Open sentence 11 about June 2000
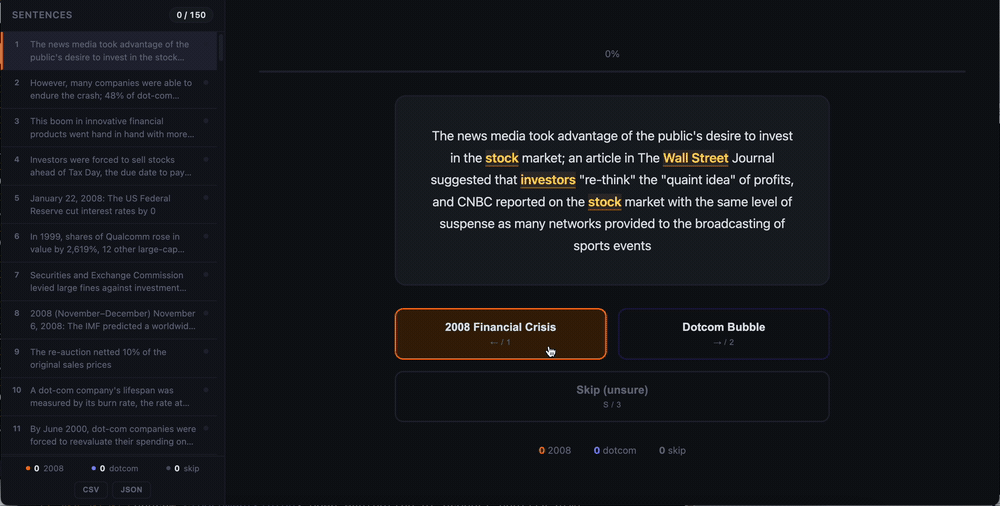This screenshot has height=506, width=1000. click(x=108, y=435)
